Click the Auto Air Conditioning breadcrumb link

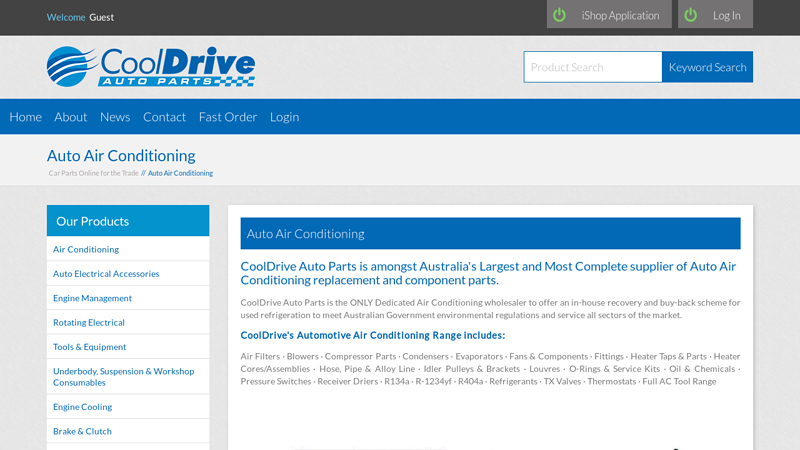pyautogui.click(x=180, y=173)
